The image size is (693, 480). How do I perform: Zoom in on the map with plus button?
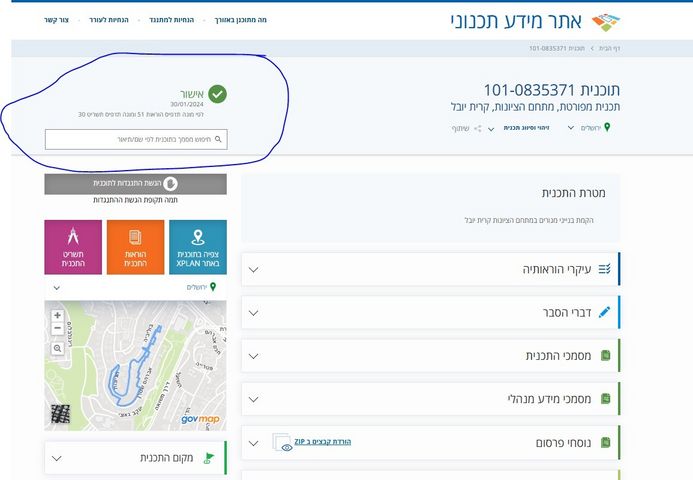click(57, 315)
